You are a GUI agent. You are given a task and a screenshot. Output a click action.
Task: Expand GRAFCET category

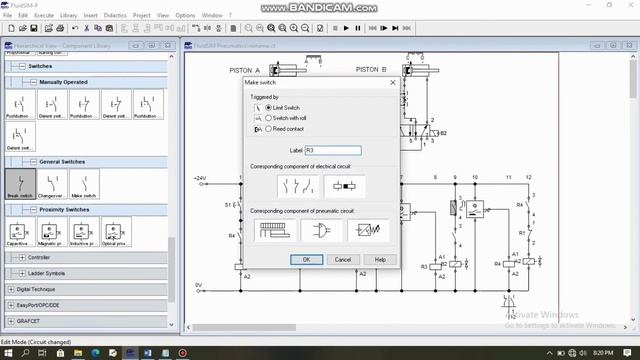11,321
